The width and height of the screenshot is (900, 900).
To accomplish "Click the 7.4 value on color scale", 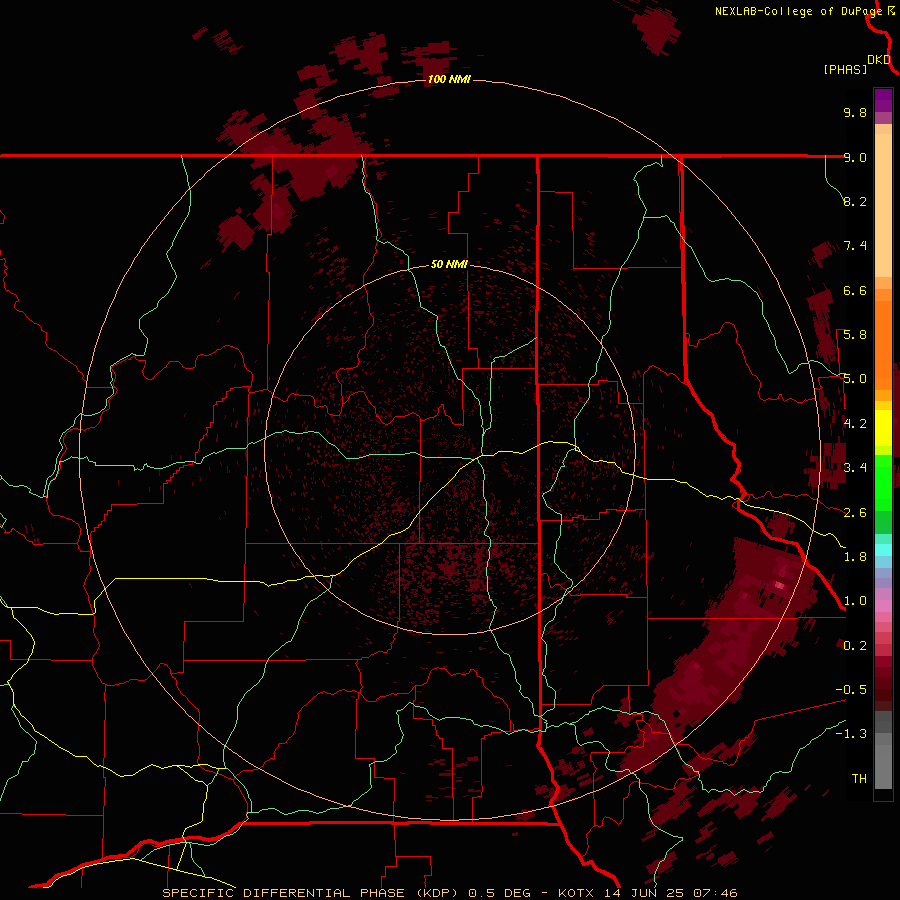I will pyautogui.click(x=855, y=246).
